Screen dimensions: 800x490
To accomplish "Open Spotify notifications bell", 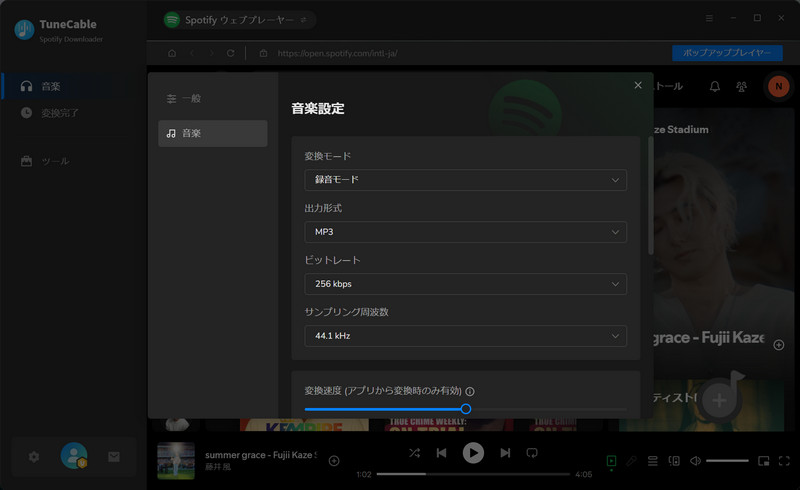I will pos(715,86).
